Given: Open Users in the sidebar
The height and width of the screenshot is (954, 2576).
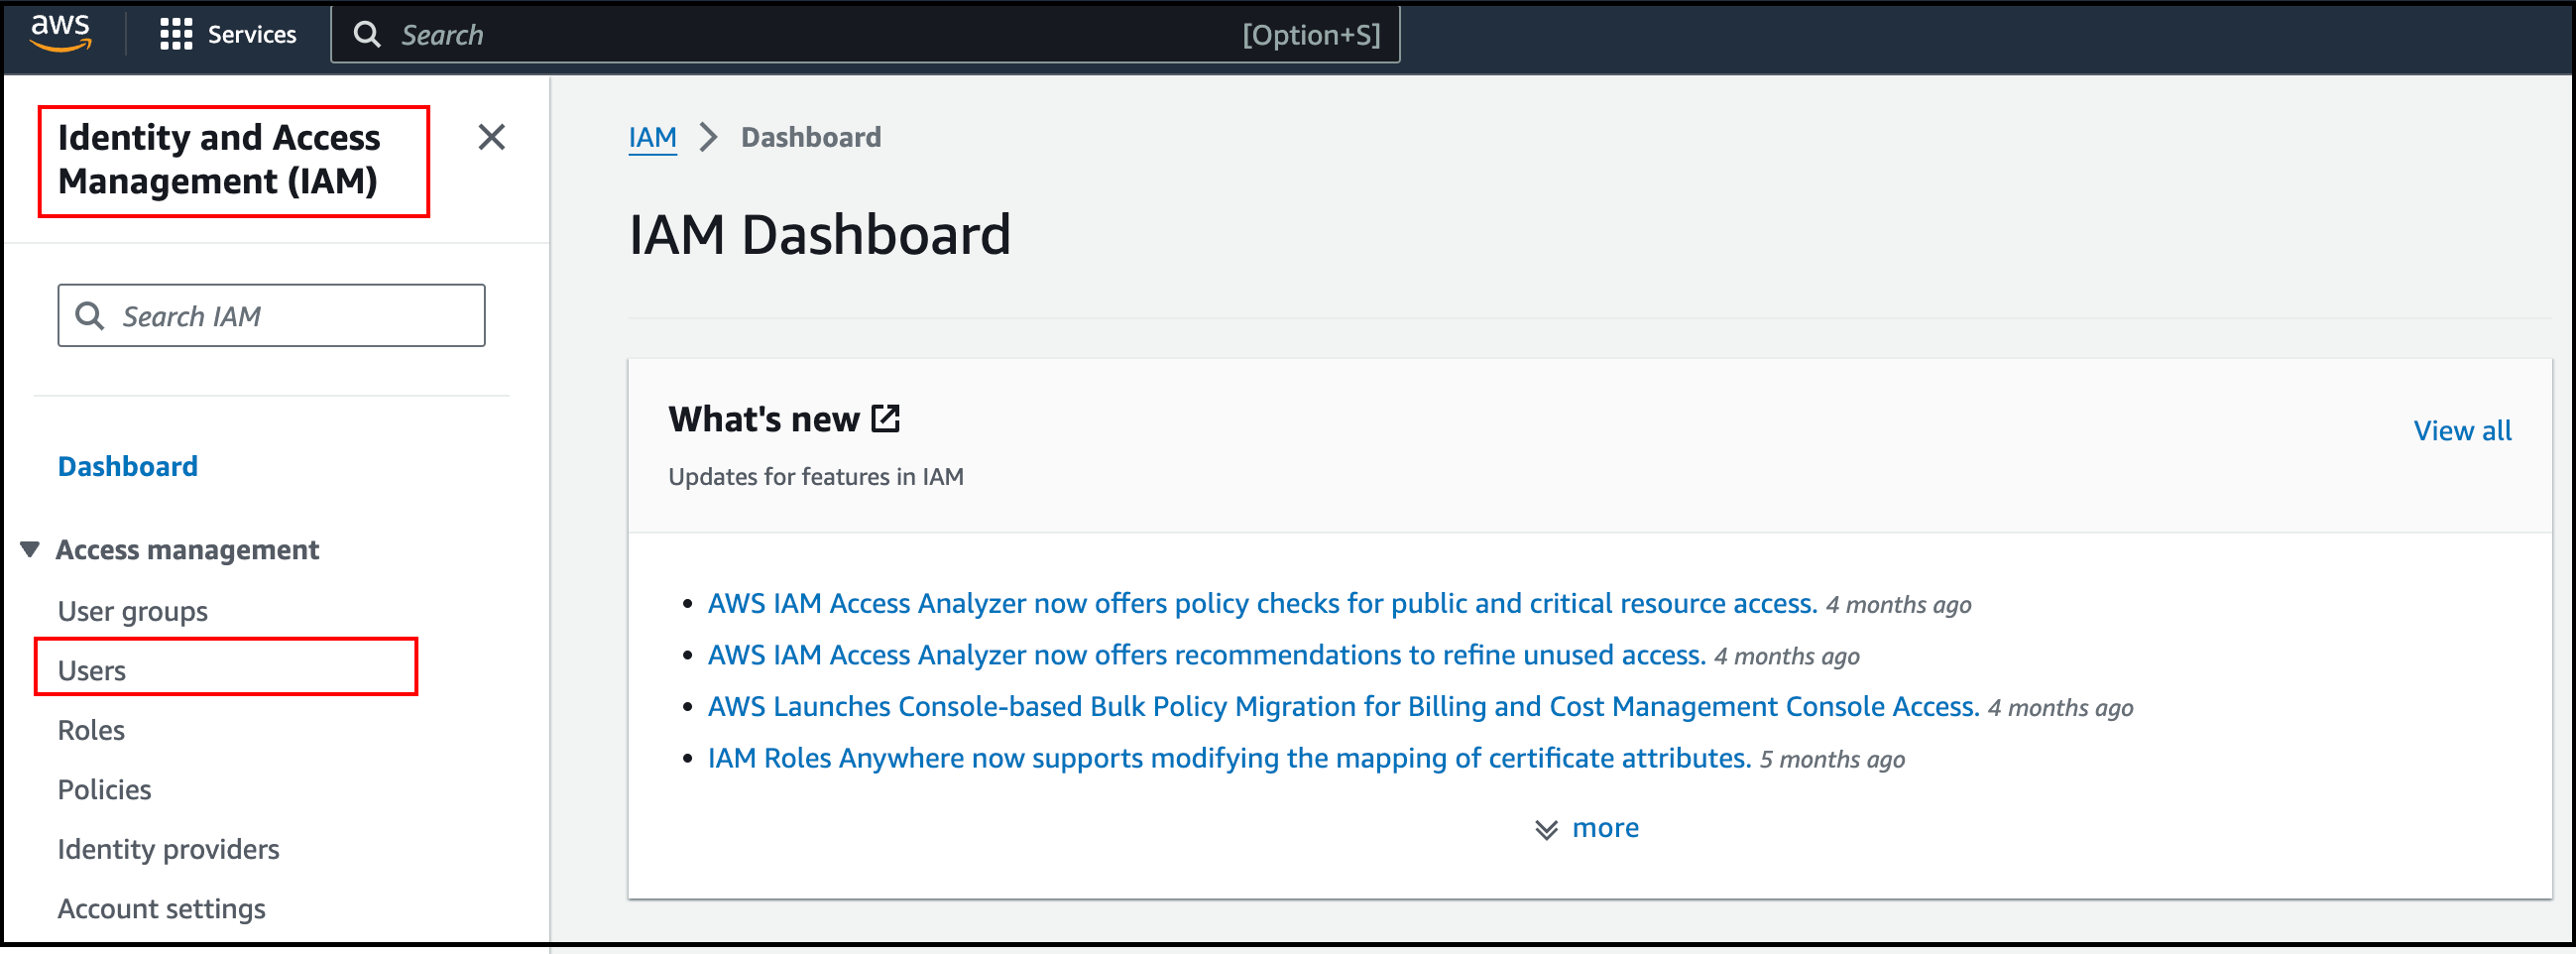Looking at the screenshot, I should click(92, 671).
